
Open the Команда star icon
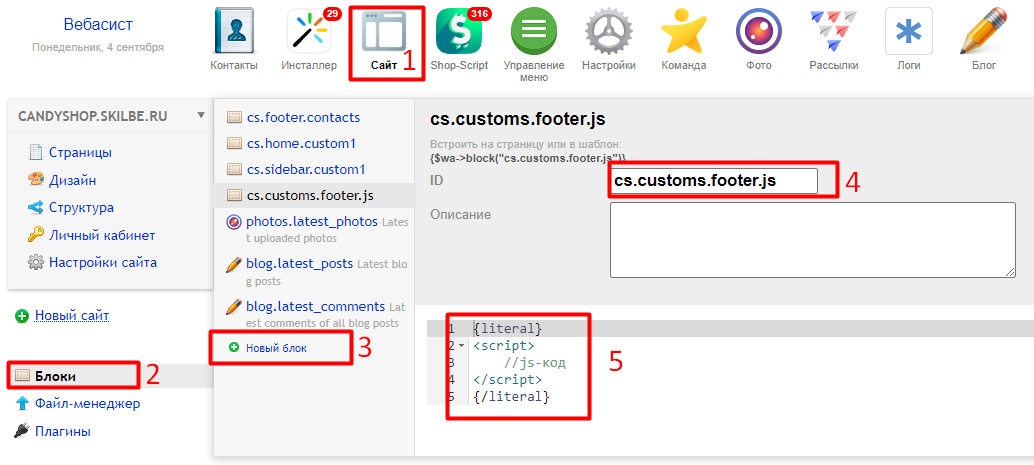(684, 33)
